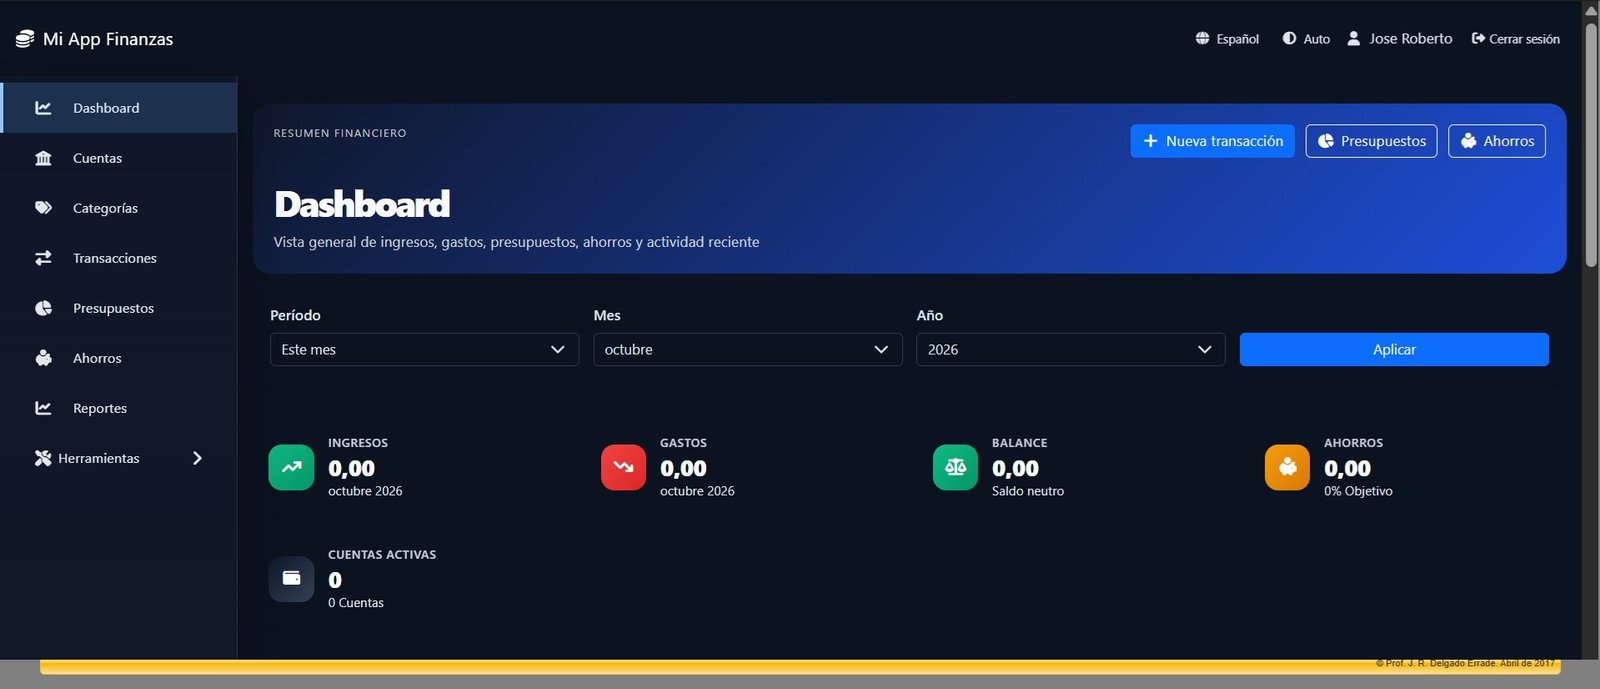Open the Mes dropdown showing octubre

(x=748, y=350)
